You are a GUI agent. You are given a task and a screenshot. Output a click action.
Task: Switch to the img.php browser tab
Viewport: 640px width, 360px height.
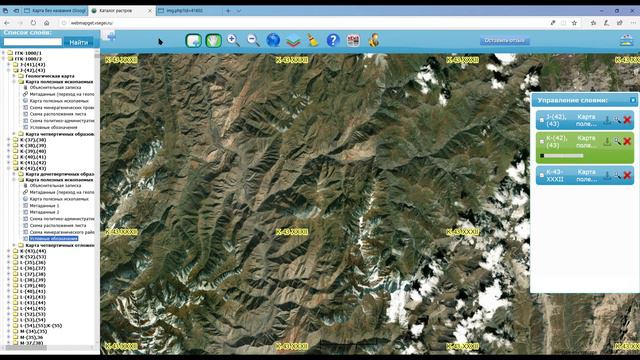click(189, 11)
